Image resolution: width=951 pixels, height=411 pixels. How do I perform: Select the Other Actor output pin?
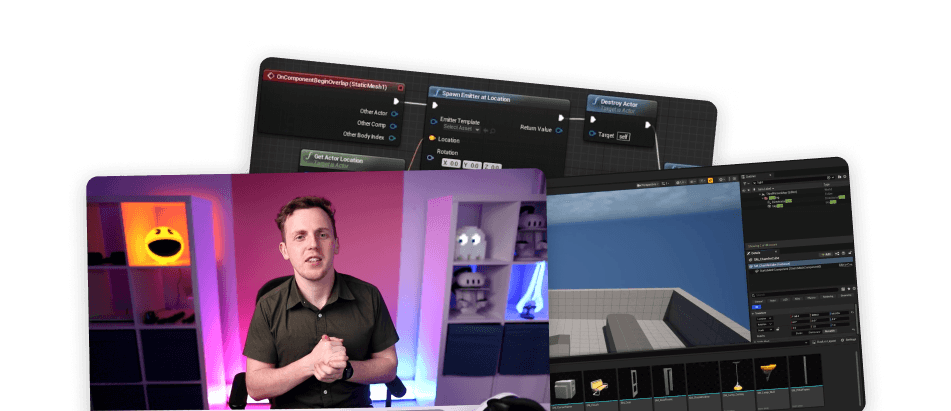394,113
